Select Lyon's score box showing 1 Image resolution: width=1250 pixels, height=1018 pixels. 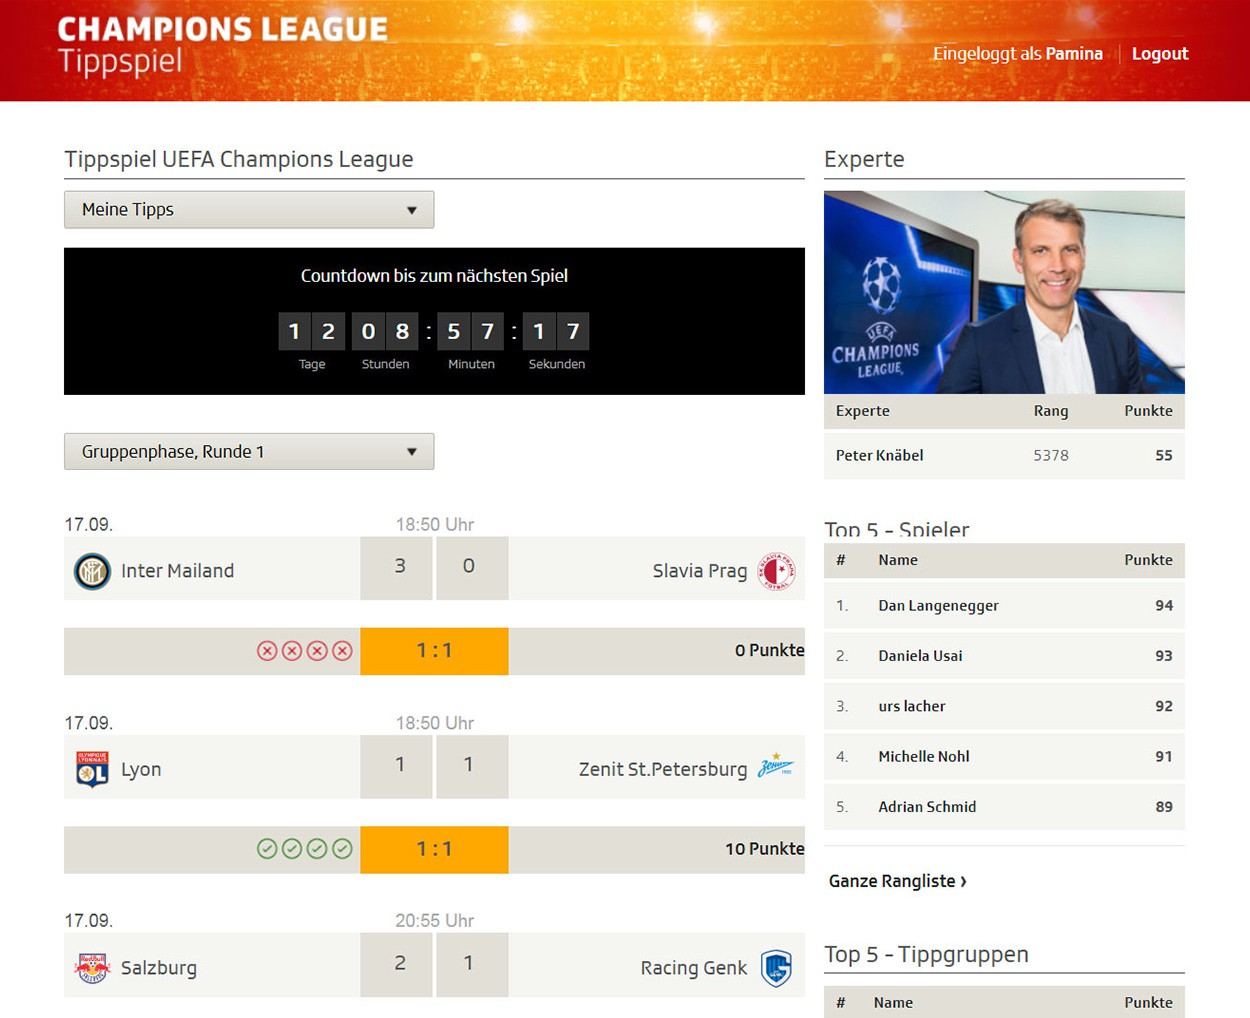click(x=396, y=766)
